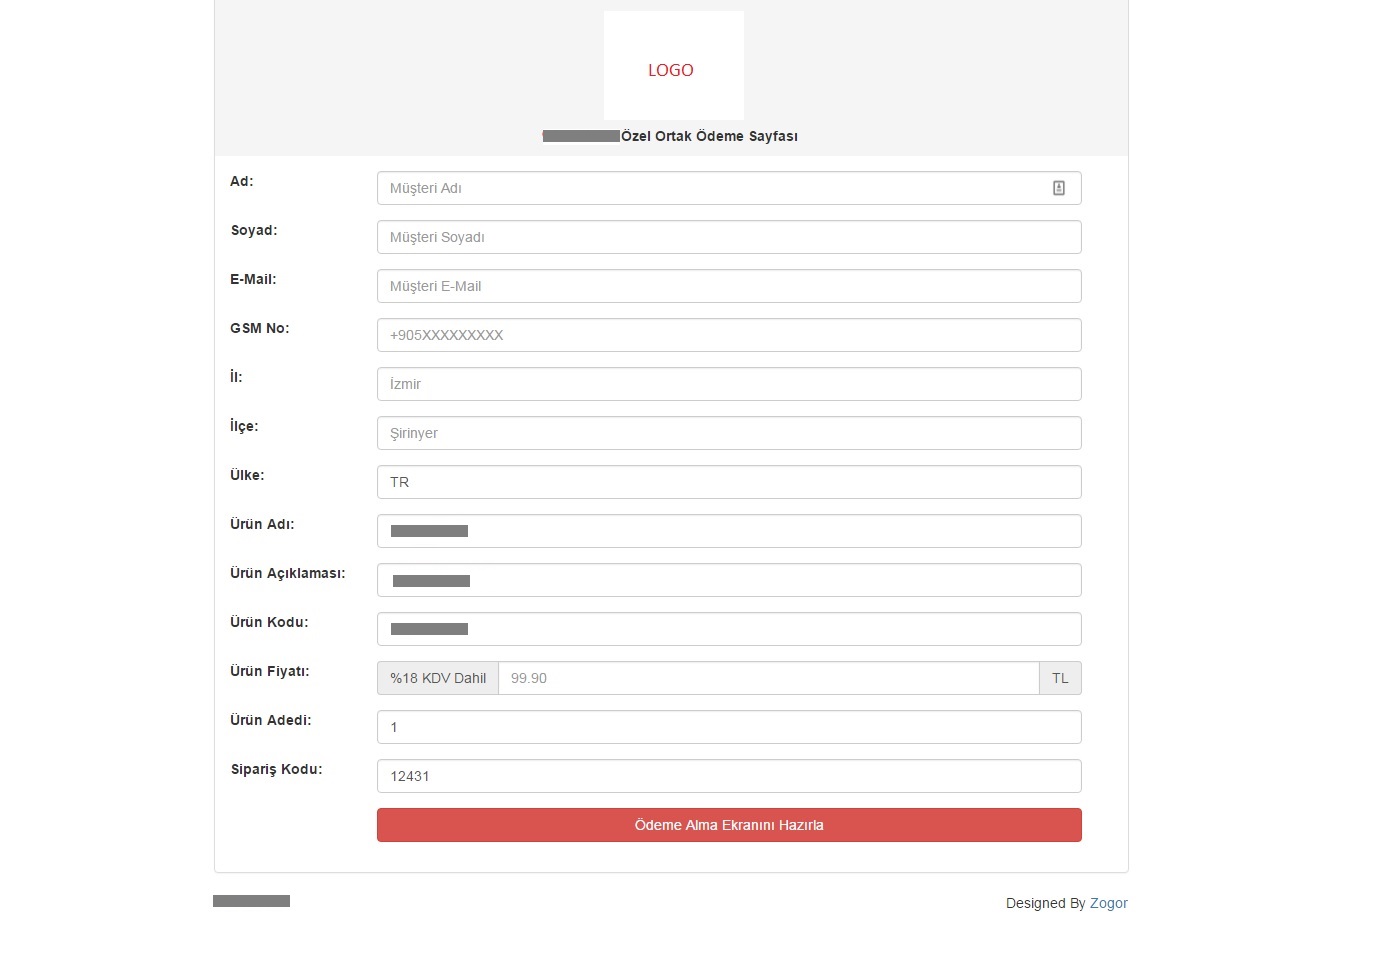Viewport: 1378px width, 954px height.
Task: Click the LOGO image at page top
Action: [672, 65]
